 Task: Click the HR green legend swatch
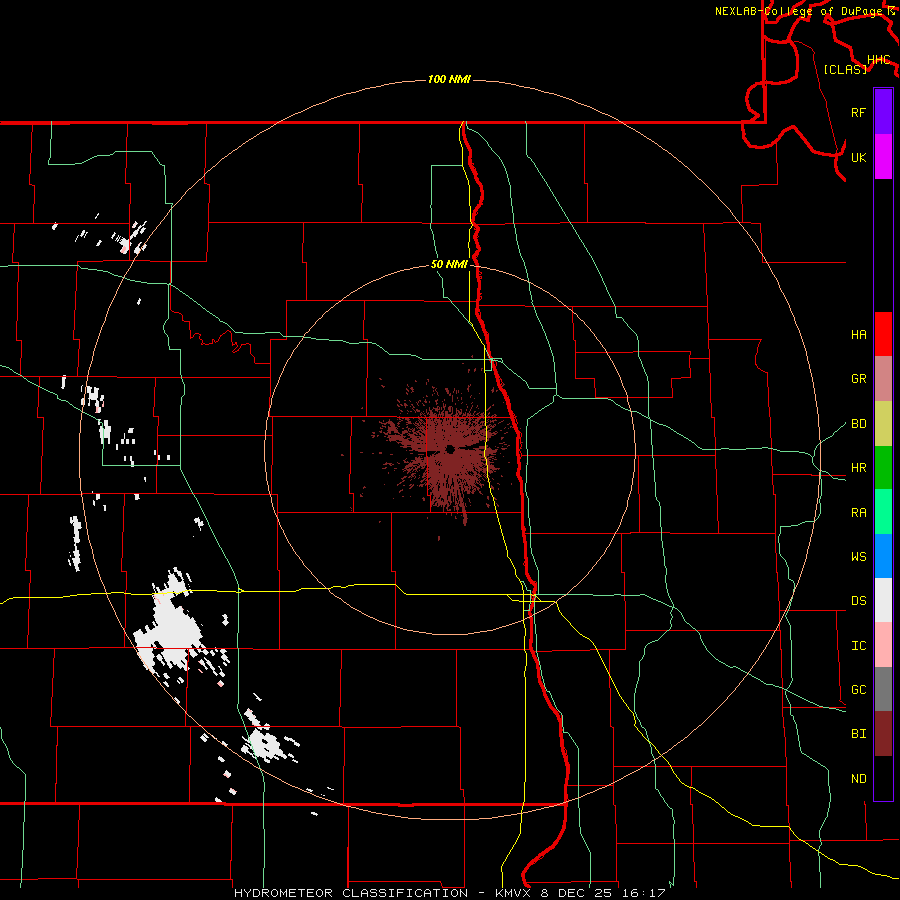pyautogui.click(x=883, y=467)
